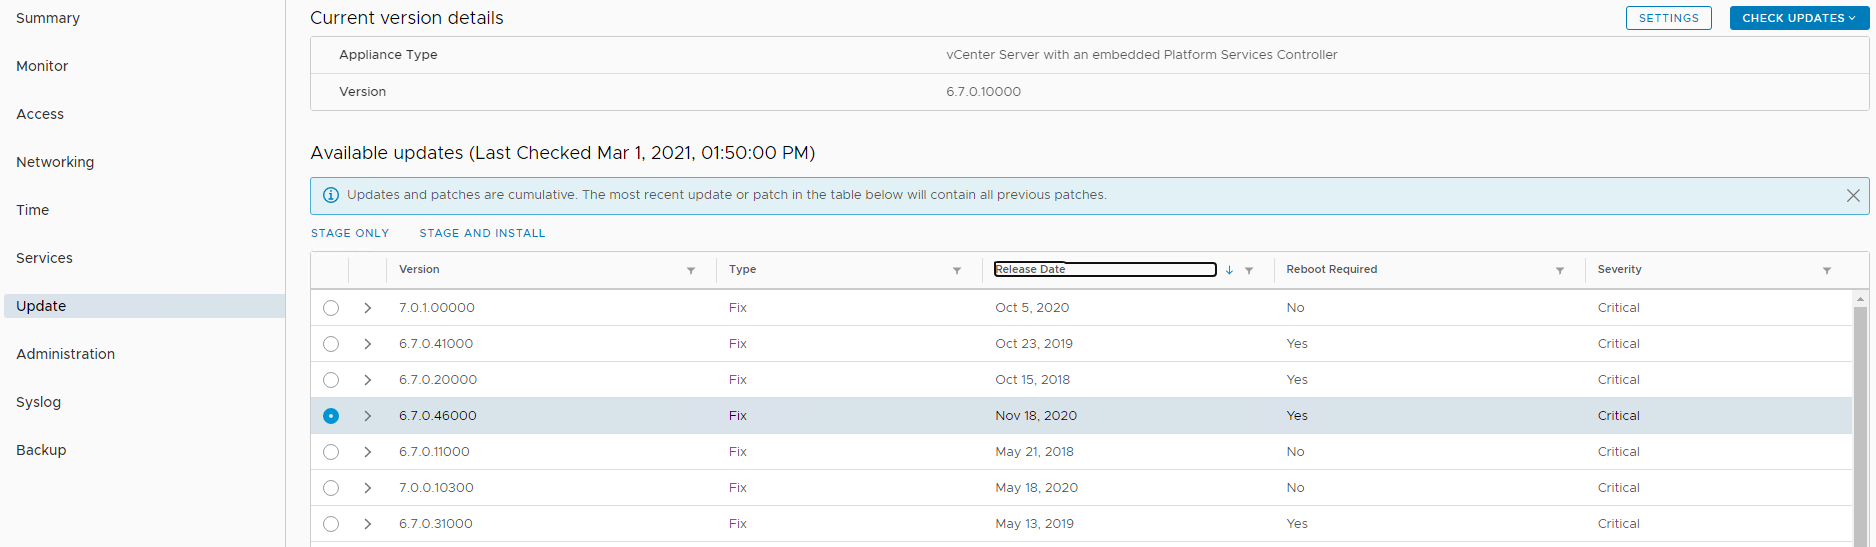Filter the Release Date column

pyautogui.click(x=1249, y=271)
